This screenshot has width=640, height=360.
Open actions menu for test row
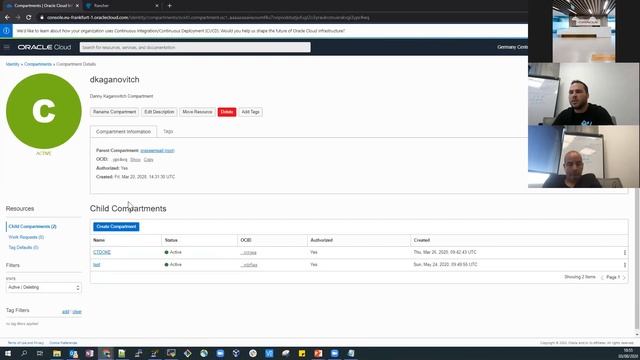tap(624, 265)
